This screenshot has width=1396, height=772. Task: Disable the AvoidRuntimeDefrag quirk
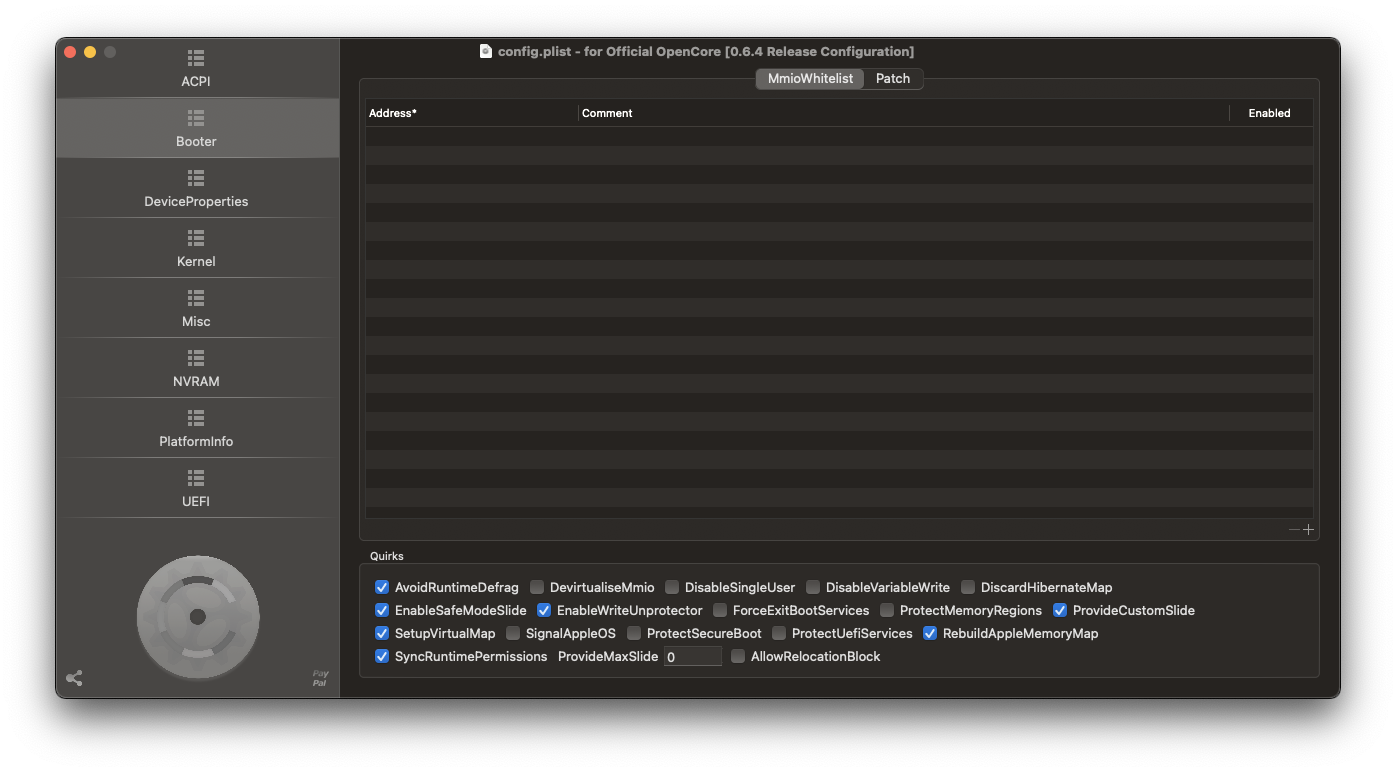382,587
